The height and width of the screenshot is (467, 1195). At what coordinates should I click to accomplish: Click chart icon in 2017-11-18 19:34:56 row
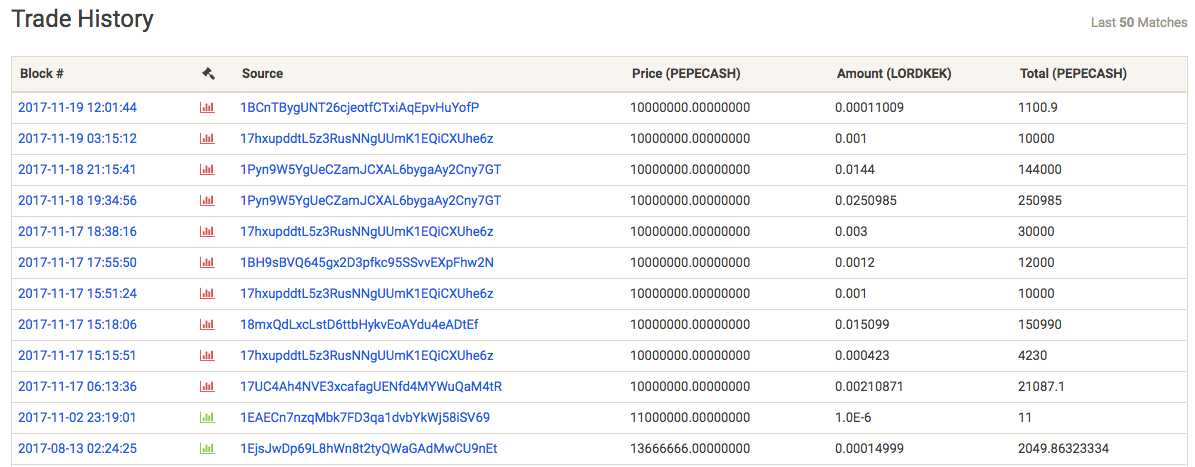(x=207, y=200)
